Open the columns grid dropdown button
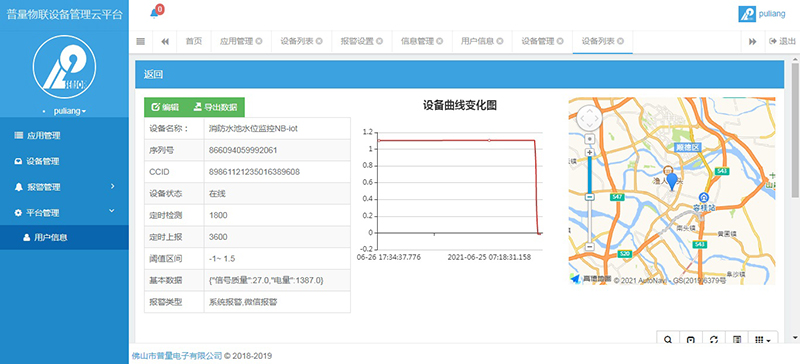This screenshot has width=800, height=364. coord(762,339)
